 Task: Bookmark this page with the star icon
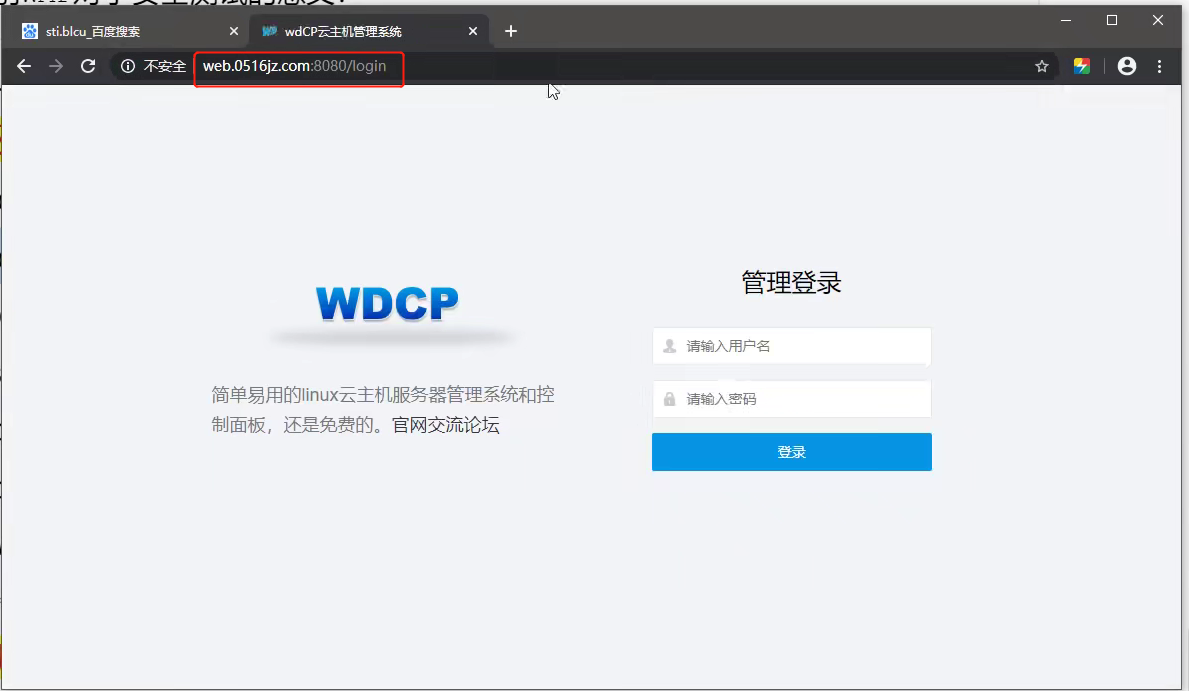point(1042,67)
